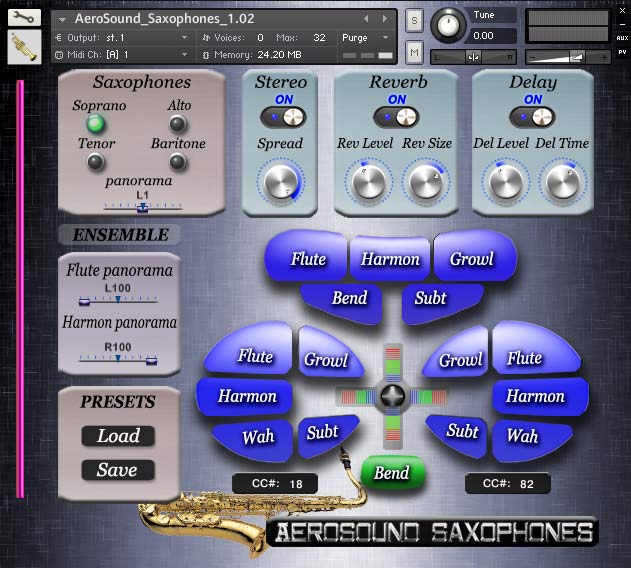Click the green Bend button

[393, 473]
